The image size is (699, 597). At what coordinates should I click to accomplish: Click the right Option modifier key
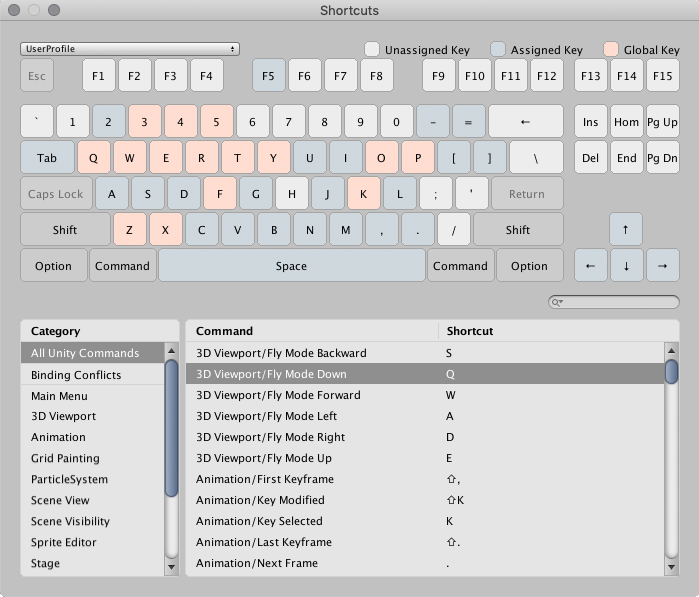pyautogui.click(x=530, y=266)
